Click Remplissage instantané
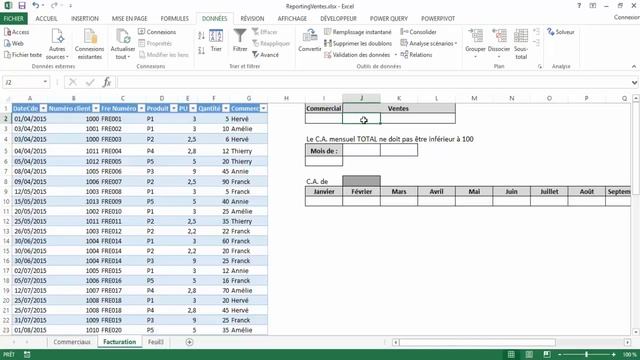The image size is (640, 360). pyautogui.click(x=358, y=32)
